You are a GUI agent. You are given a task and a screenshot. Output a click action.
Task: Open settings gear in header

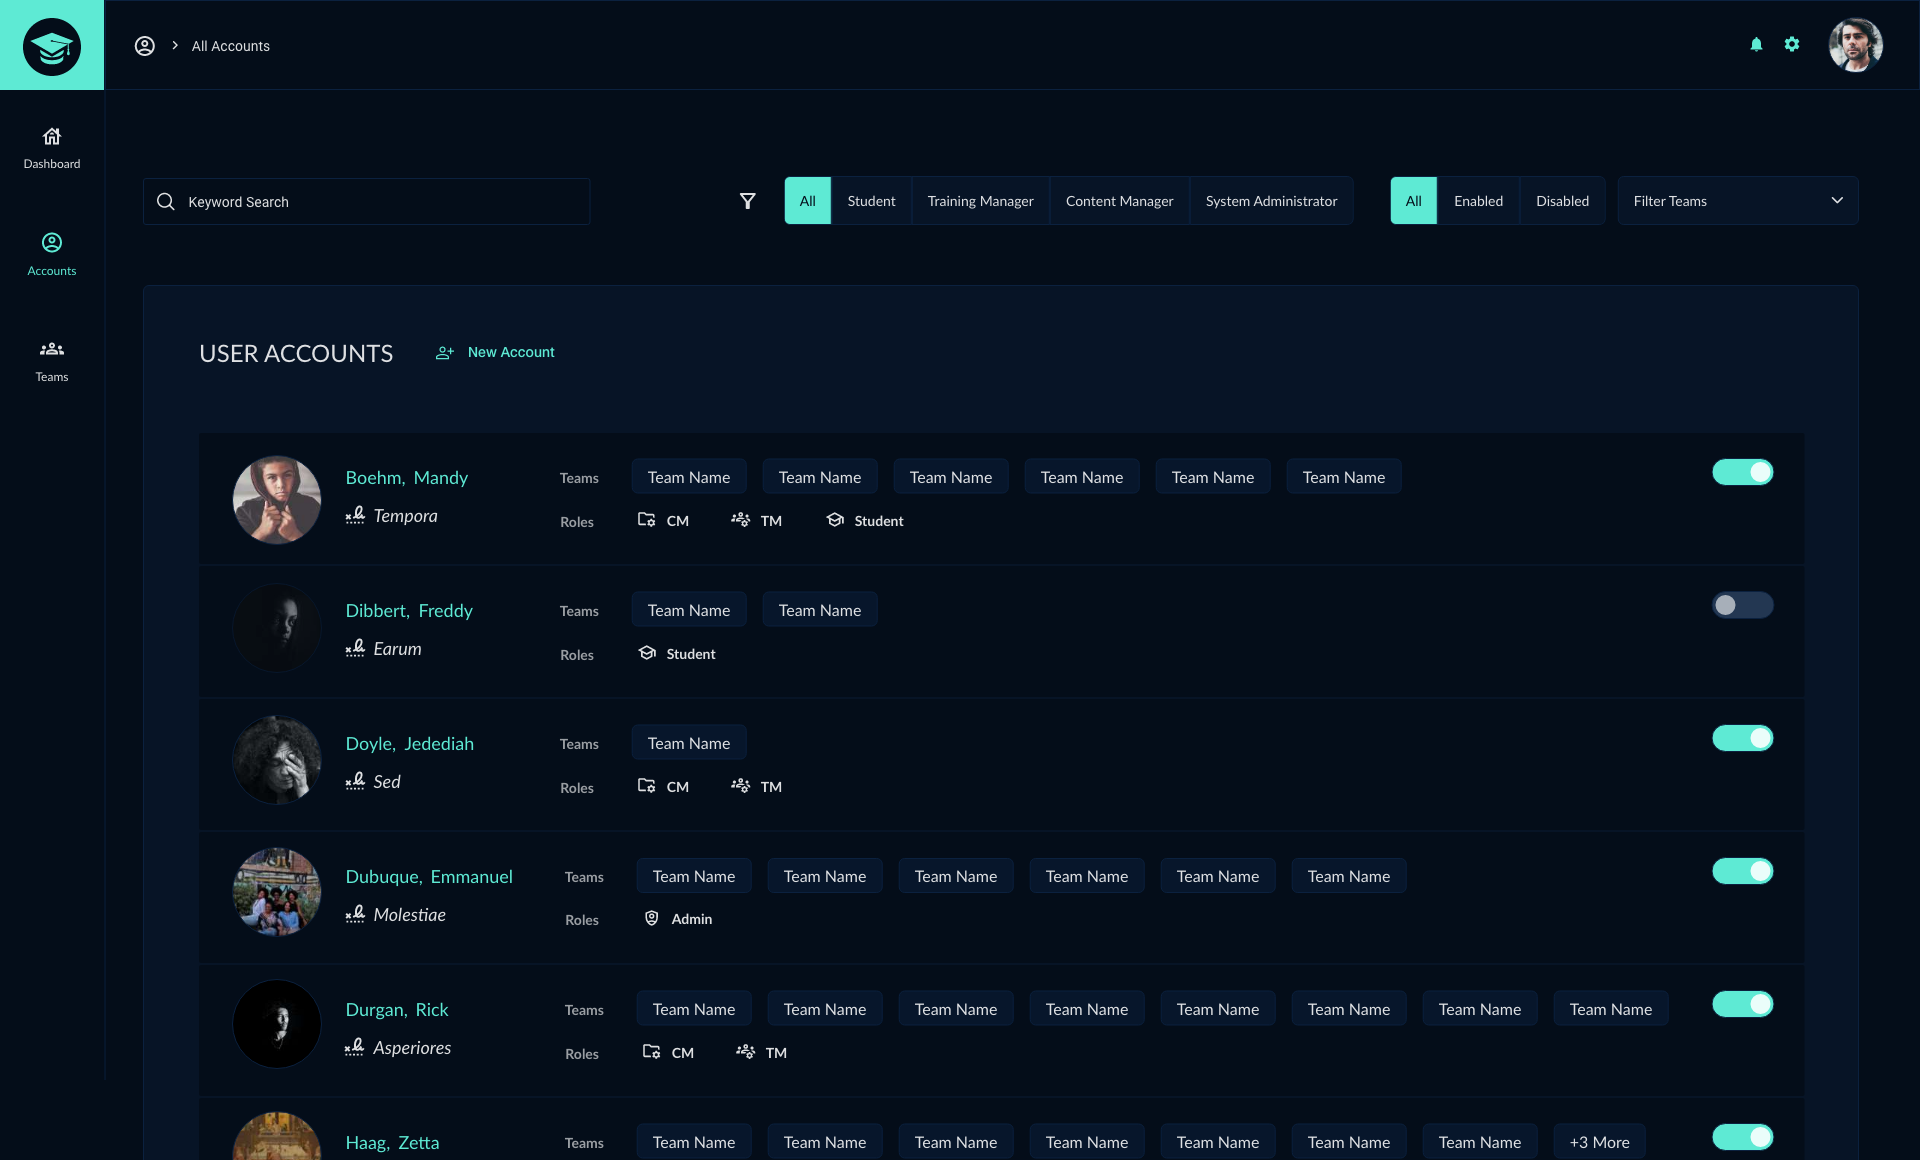click(1792, 45)
